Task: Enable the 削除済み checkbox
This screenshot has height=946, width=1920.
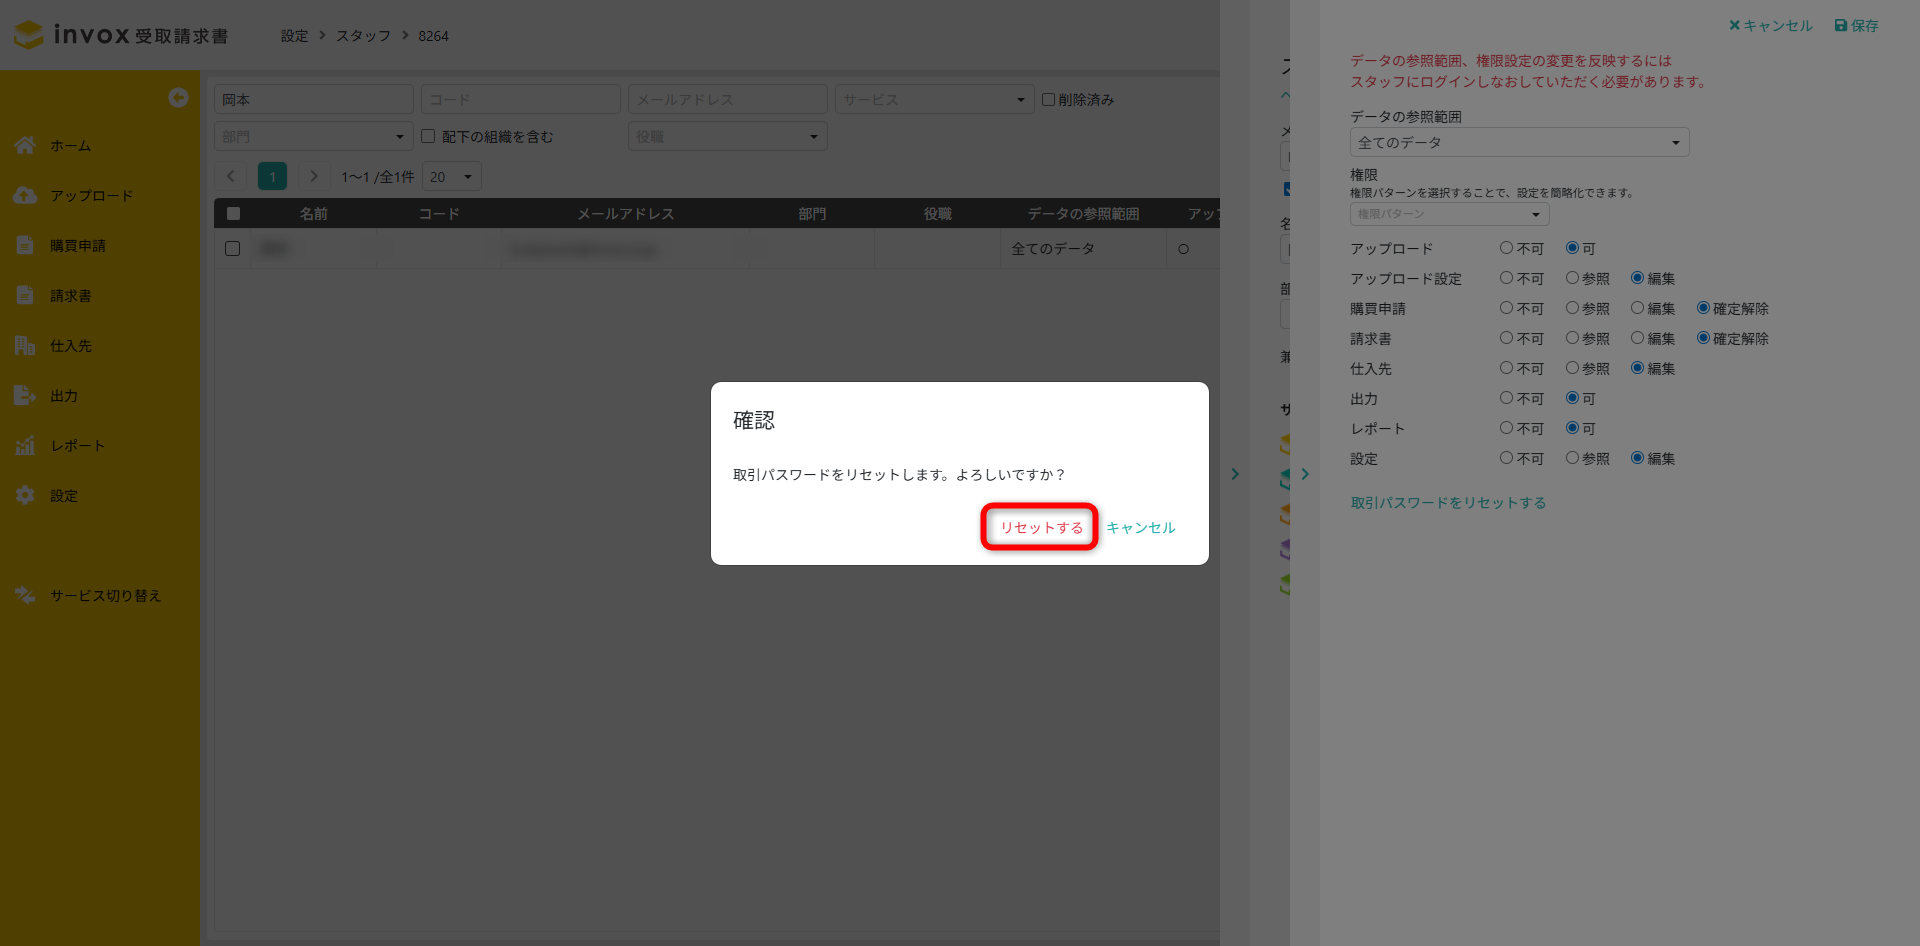Action: (1048, 100)
